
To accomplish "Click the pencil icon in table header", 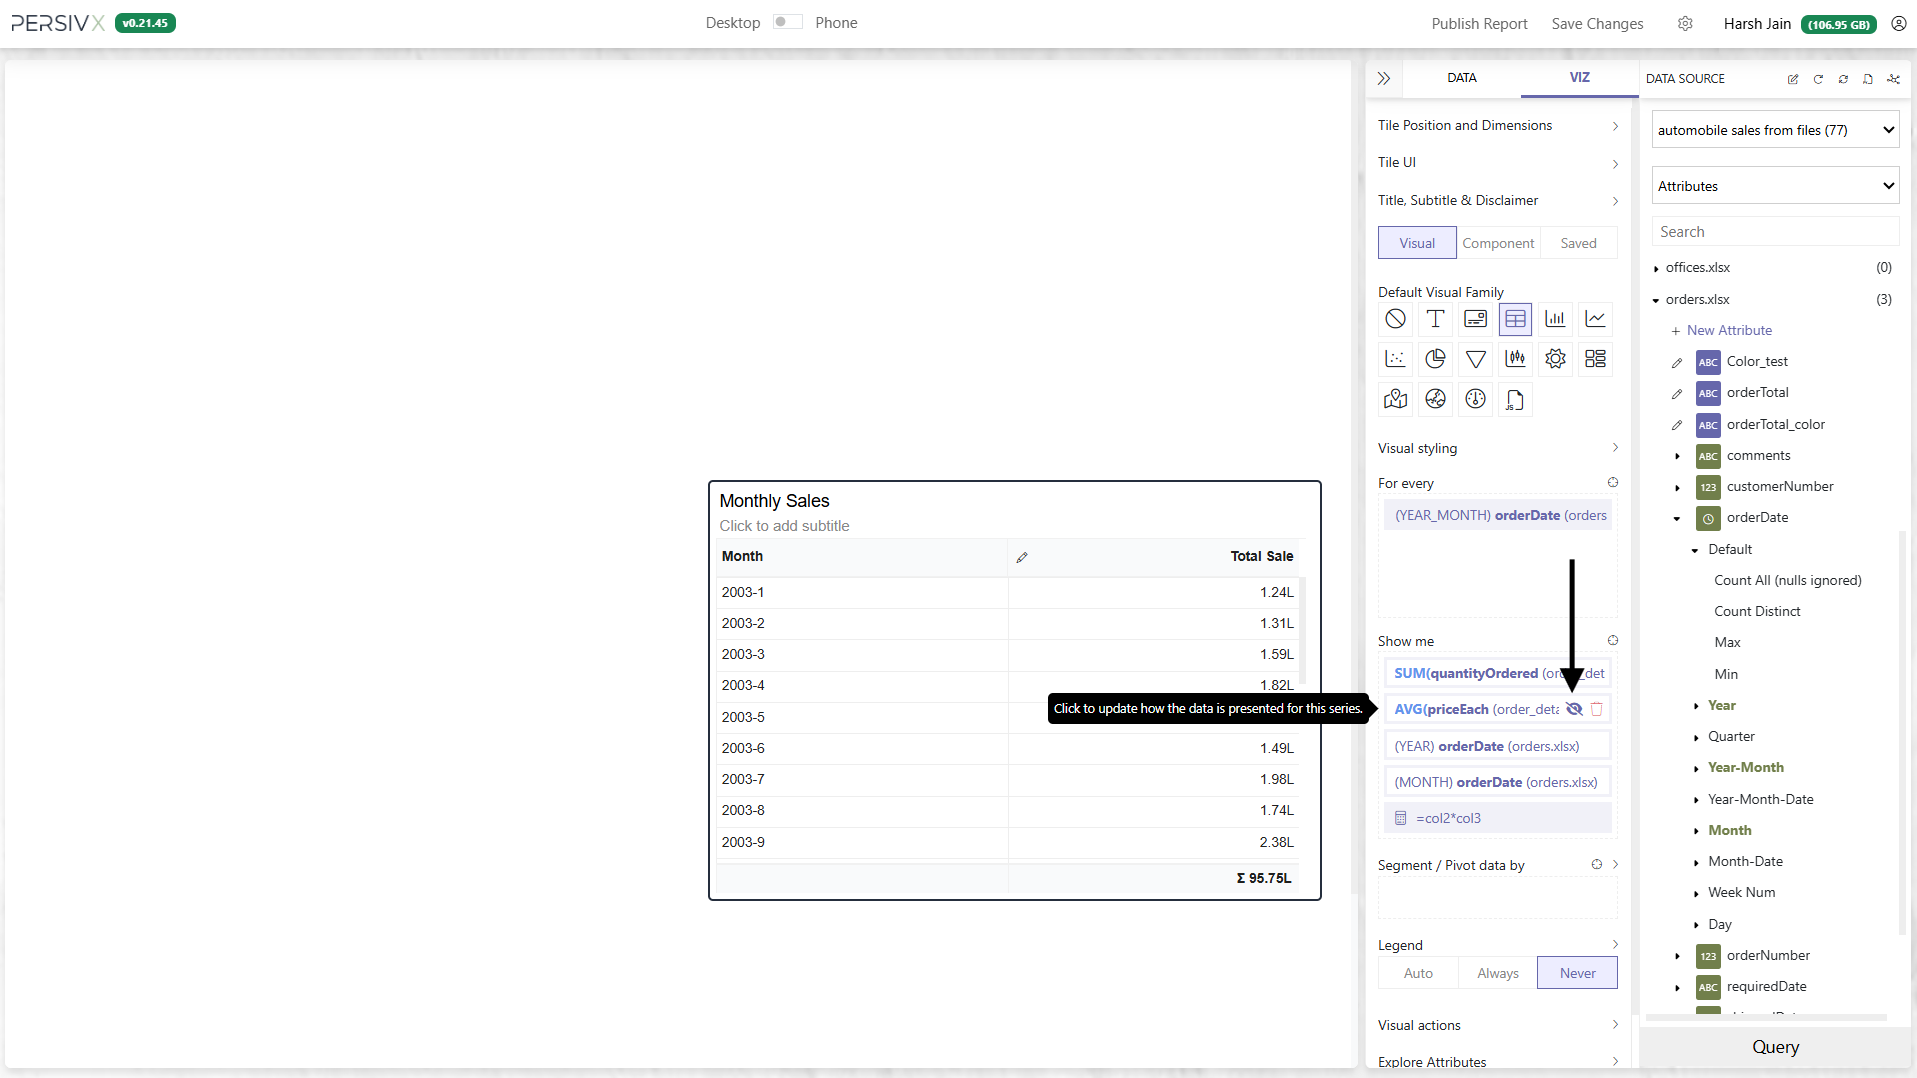I will [x=1022, y=557].
